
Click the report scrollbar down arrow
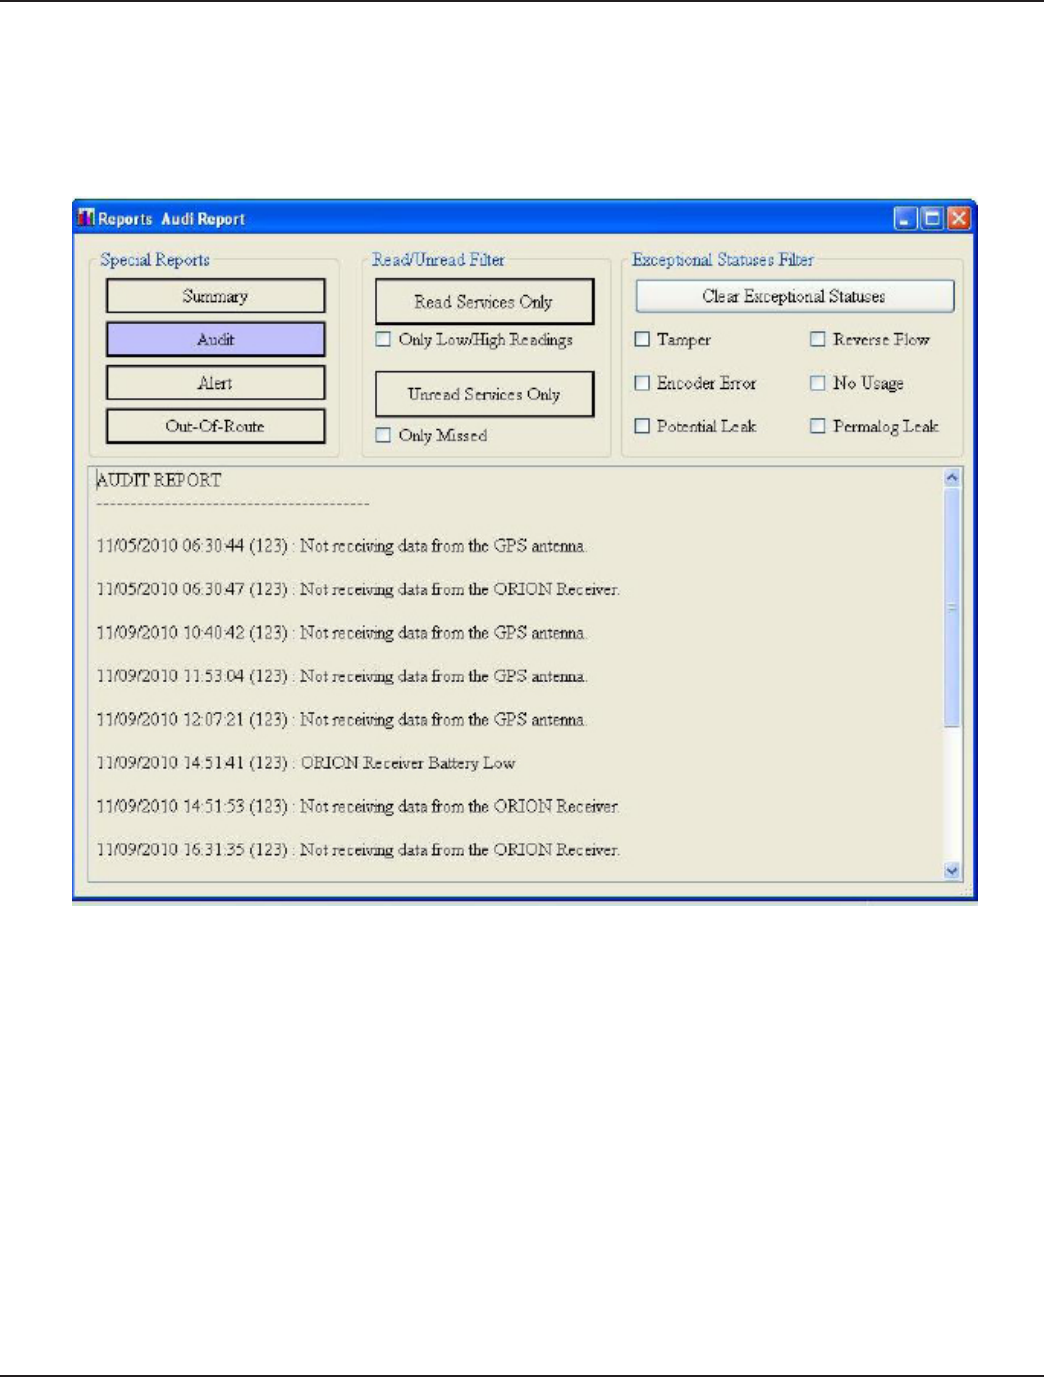[x=952, y=871]
